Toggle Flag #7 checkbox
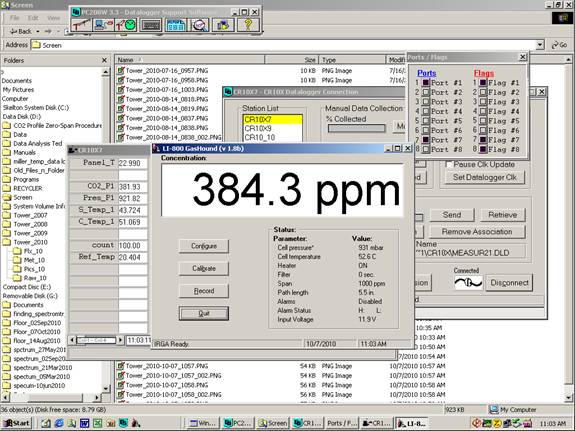Image resolution: width=575 pixels, height=431 pixels. click(x=483, y=140)
